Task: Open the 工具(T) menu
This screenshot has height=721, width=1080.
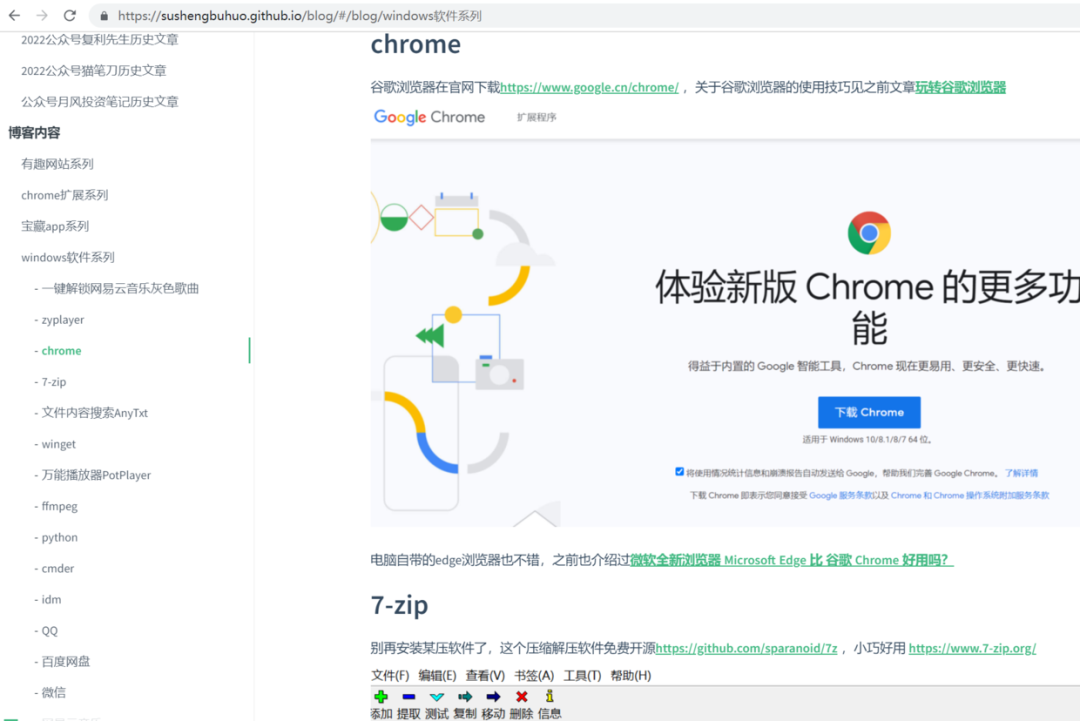Action: pyautogui.click(x=582, y=676)
